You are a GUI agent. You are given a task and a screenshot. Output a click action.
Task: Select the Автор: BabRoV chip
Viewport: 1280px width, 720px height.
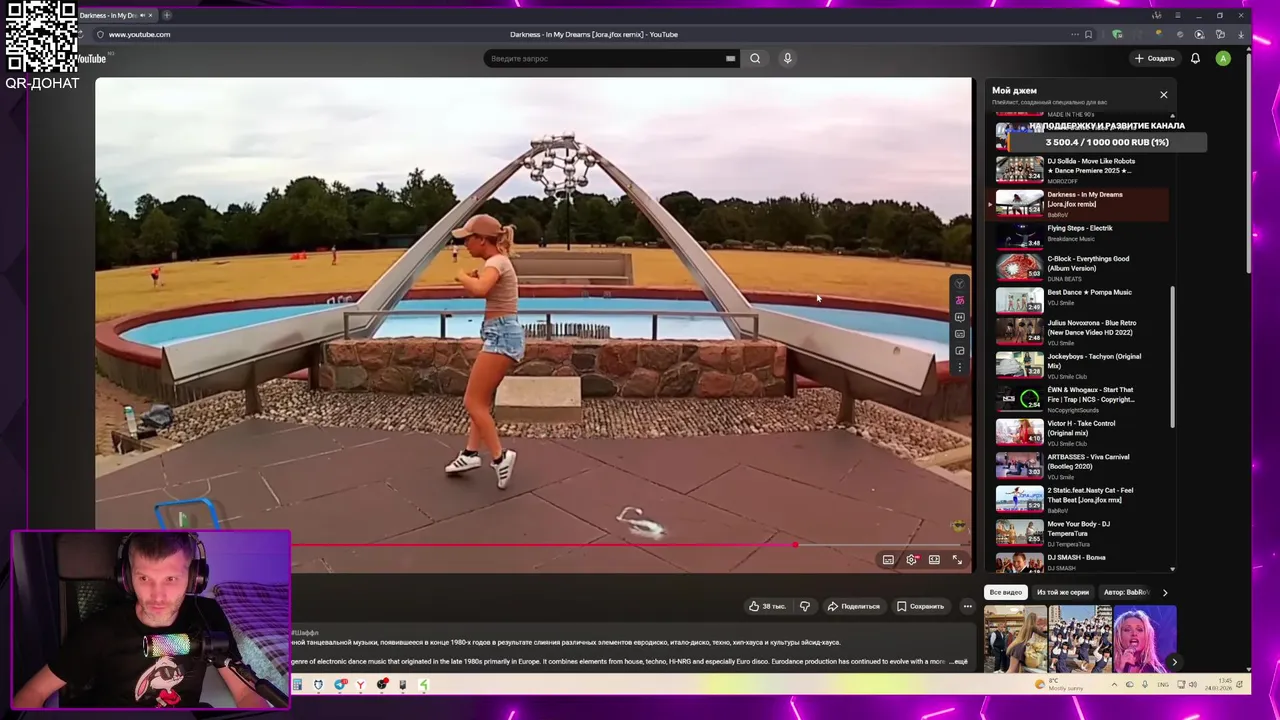tap(1126, 592)
